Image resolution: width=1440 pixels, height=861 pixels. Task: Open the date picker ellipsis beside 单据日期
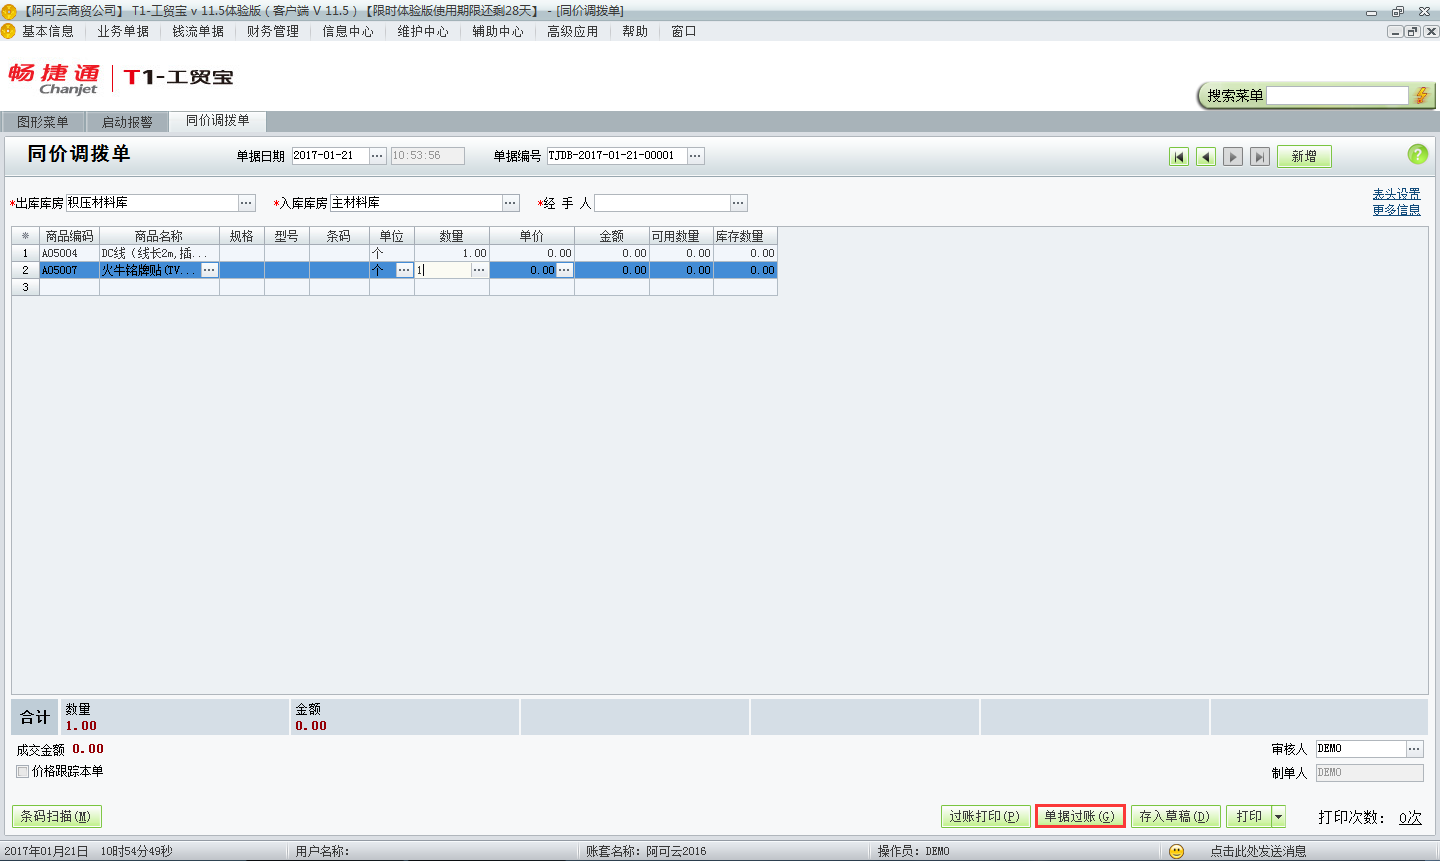coord(377,155)
